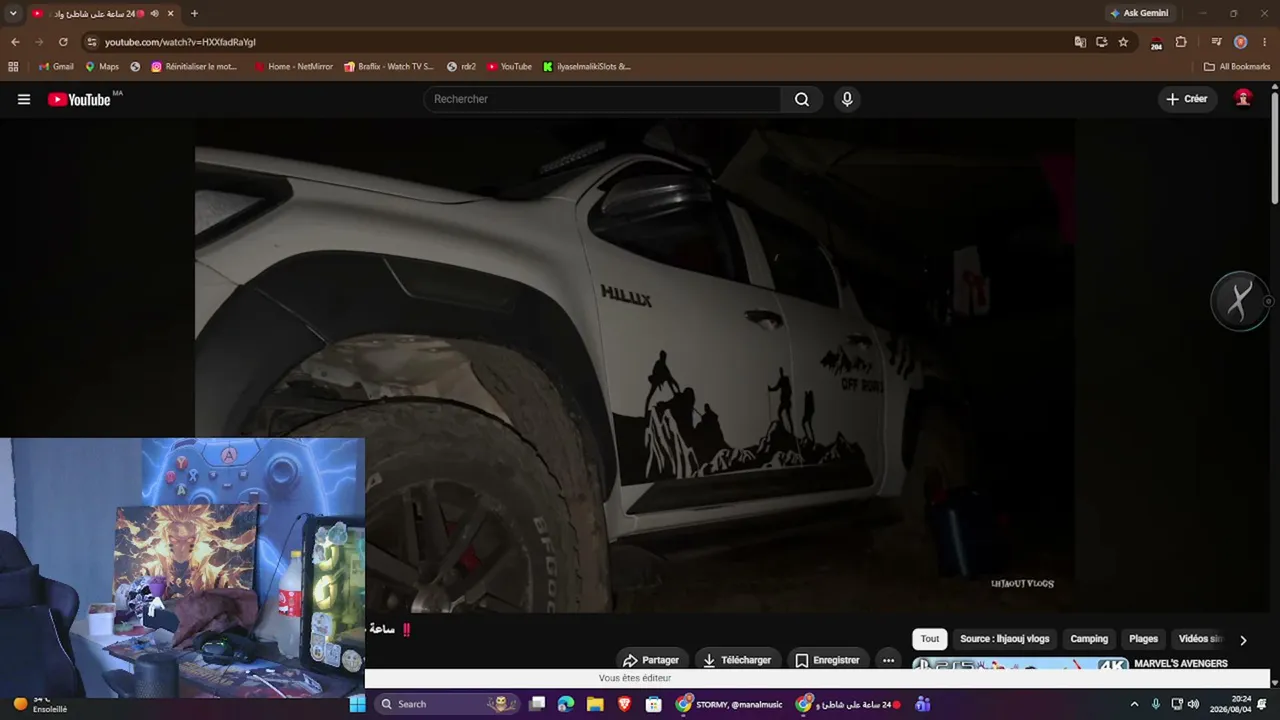Install the app using the address bar icon
1280x720 pixels.
click(1101, 42)
